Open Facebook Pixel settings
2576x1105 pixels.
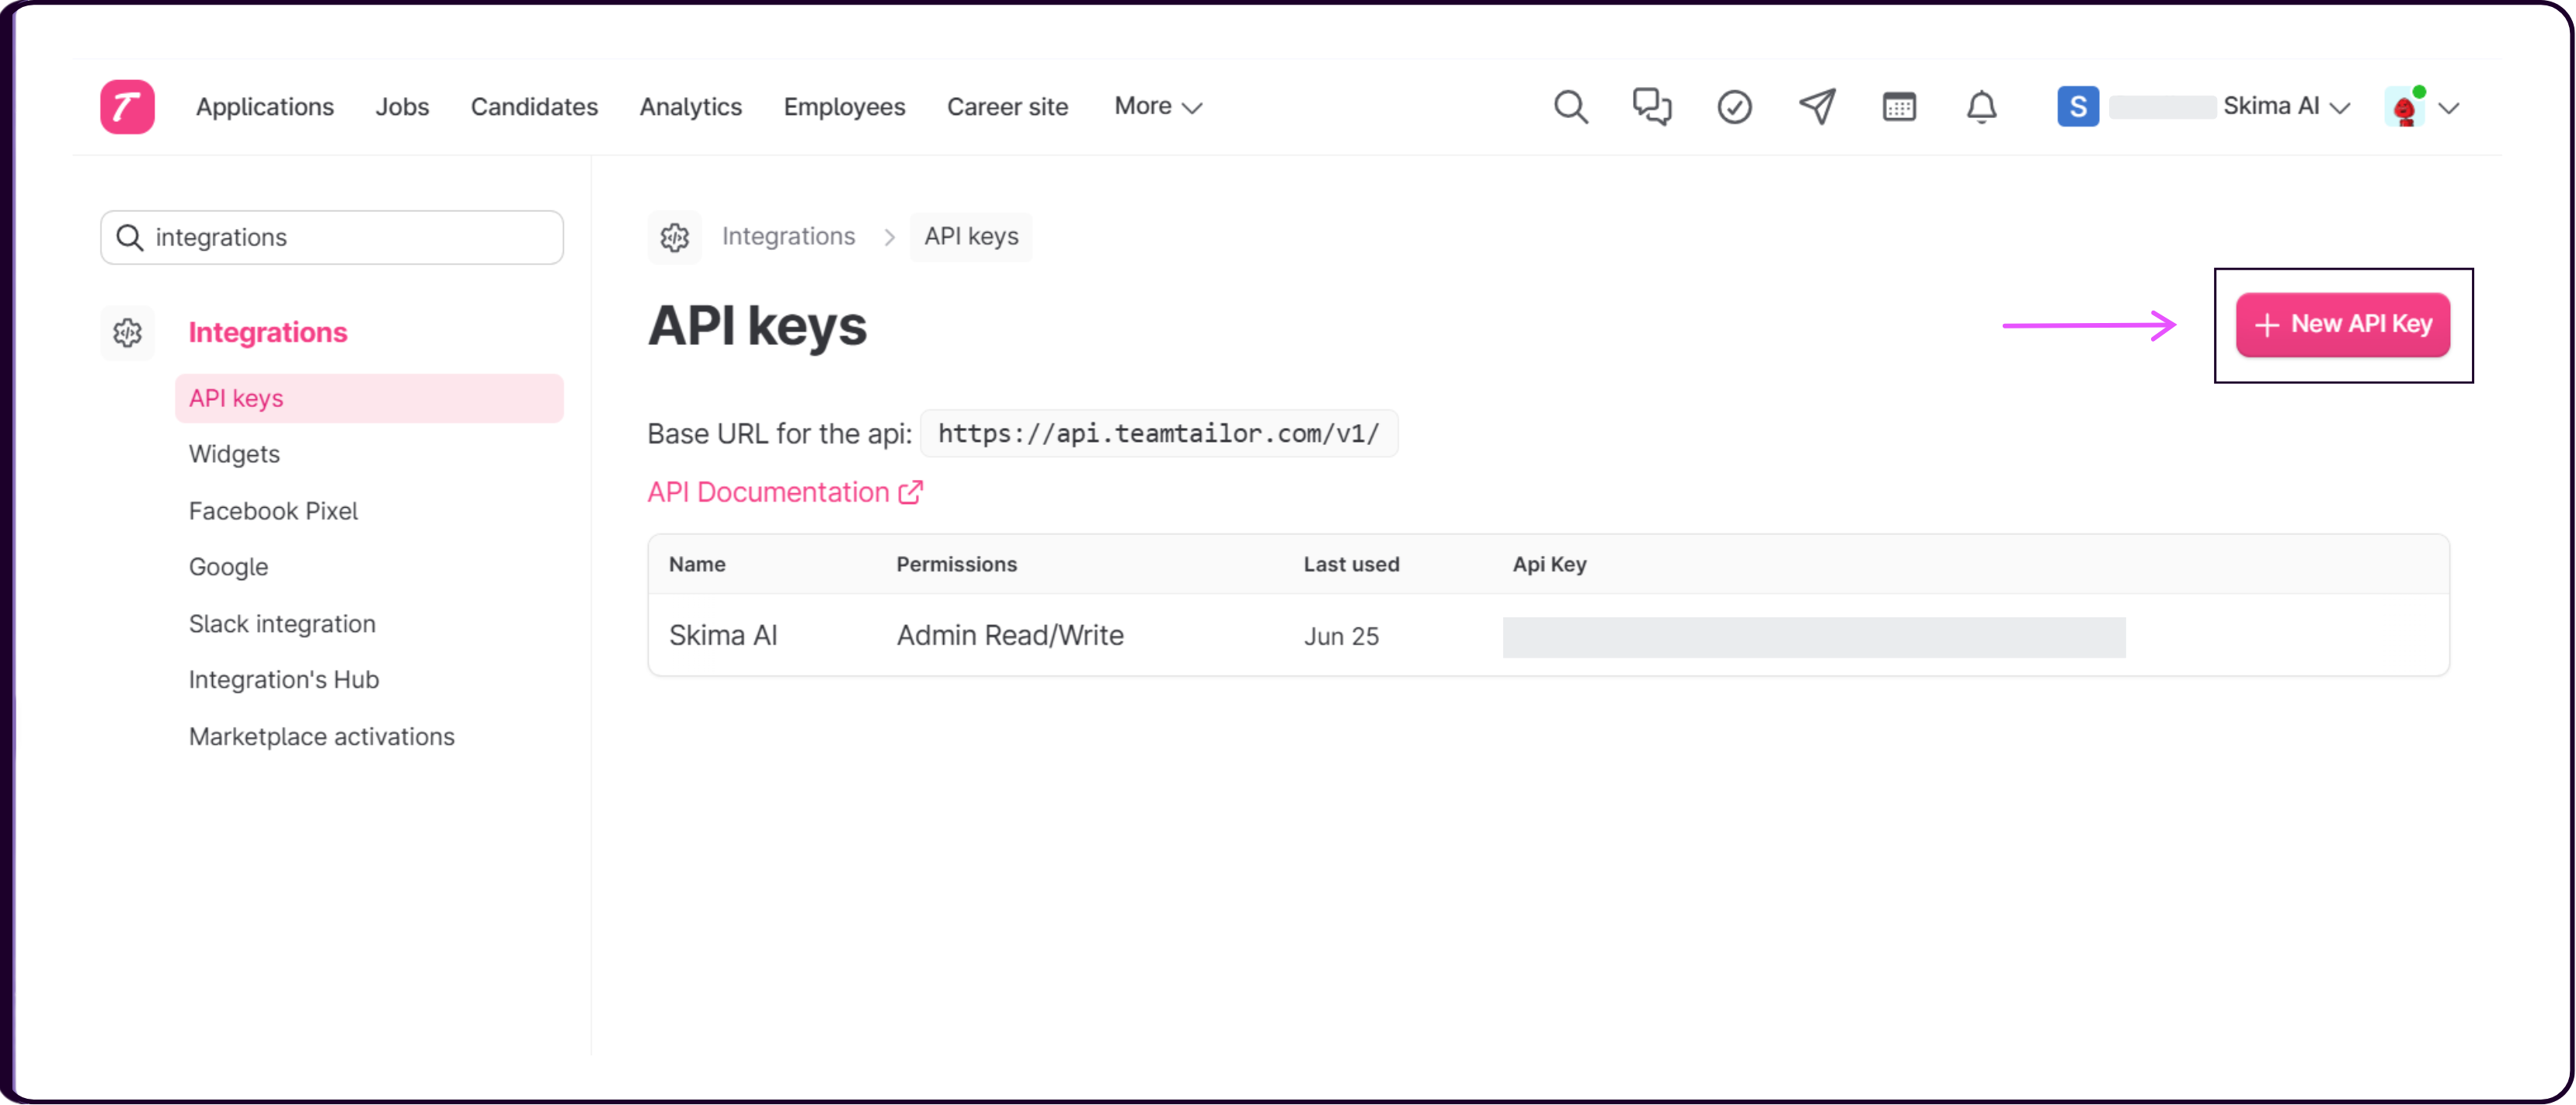tap(273, 511)
